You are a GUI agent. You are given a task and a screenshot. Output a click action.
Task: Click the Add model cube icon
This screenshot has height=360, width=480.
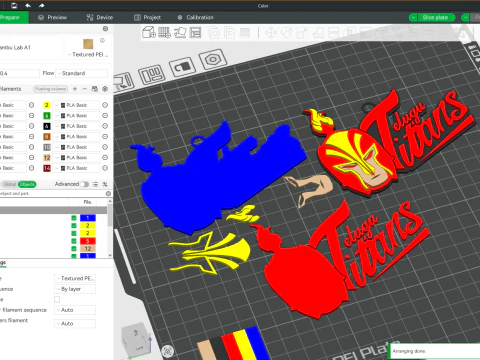tap(149, 33)
